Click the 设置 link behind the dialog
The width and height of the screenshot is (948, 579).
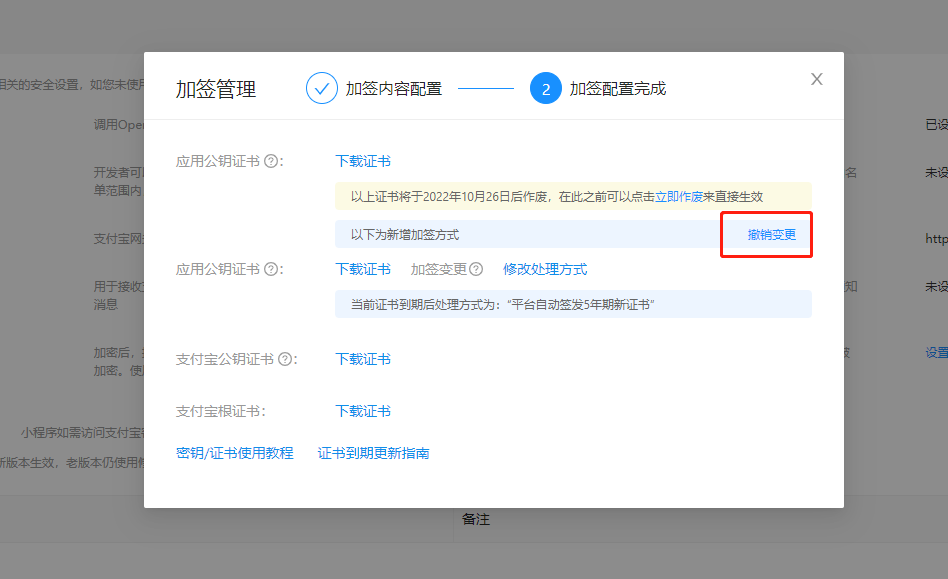[936, 353]
